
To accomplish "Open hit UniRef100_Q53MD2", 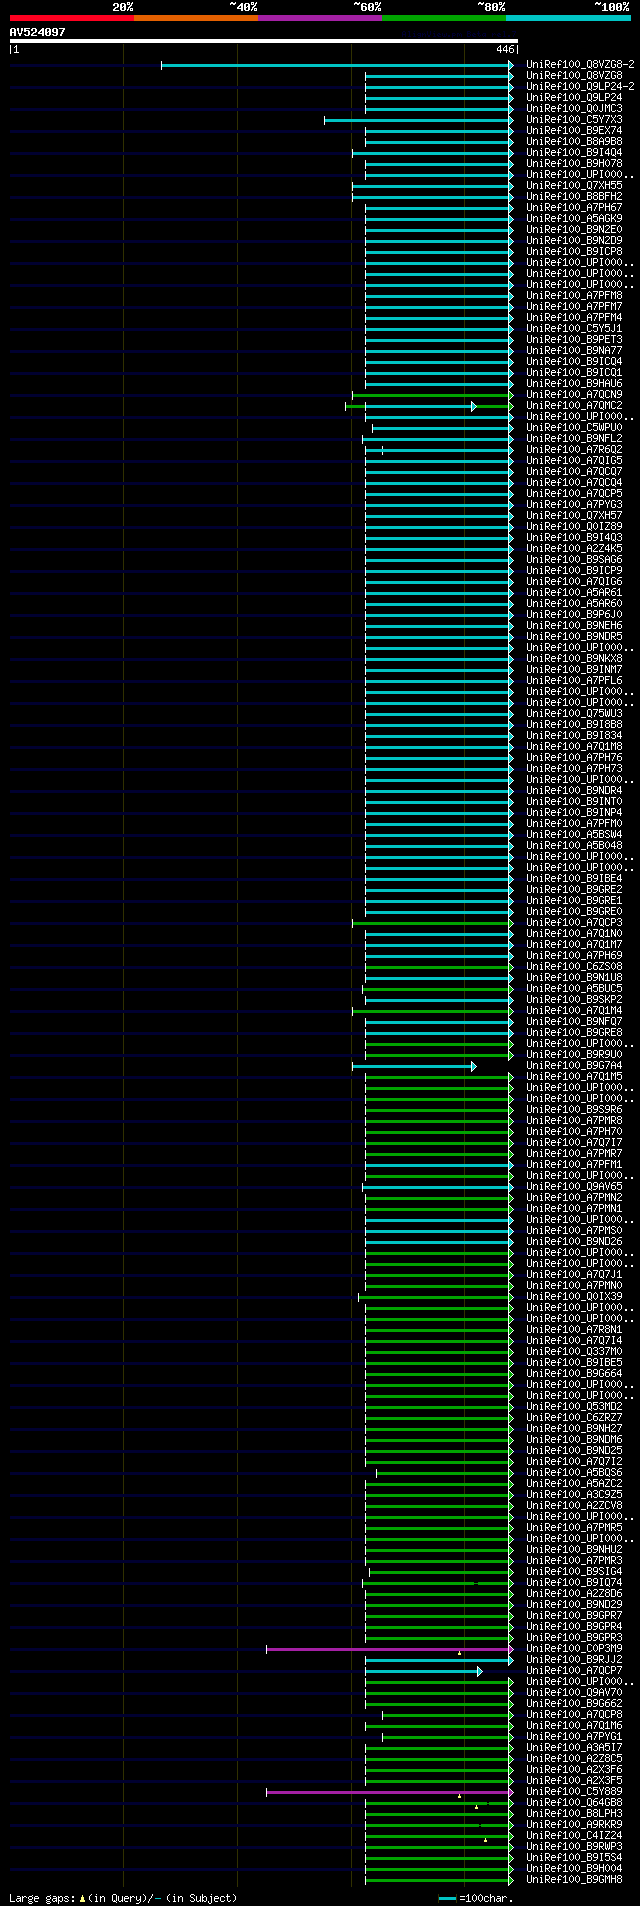I will [574, 1406].
